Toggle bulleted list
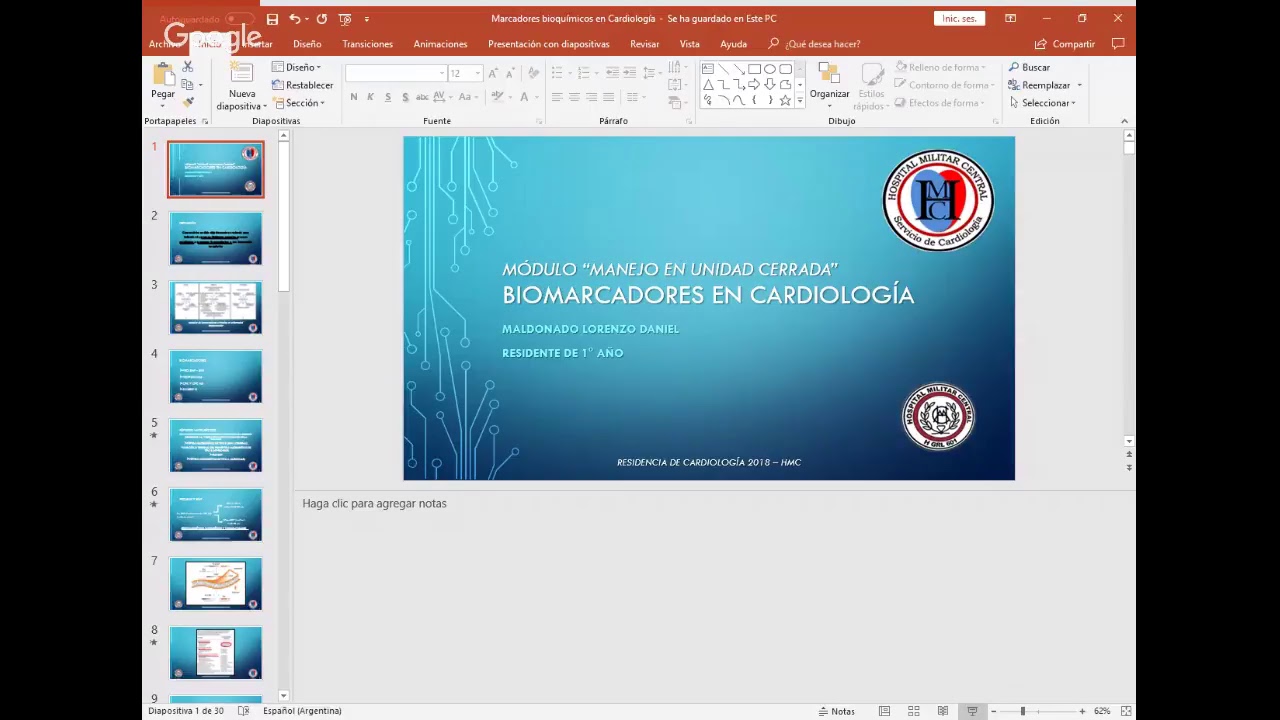Screen dimensions: 1280x720 click(x=557, y=73)
